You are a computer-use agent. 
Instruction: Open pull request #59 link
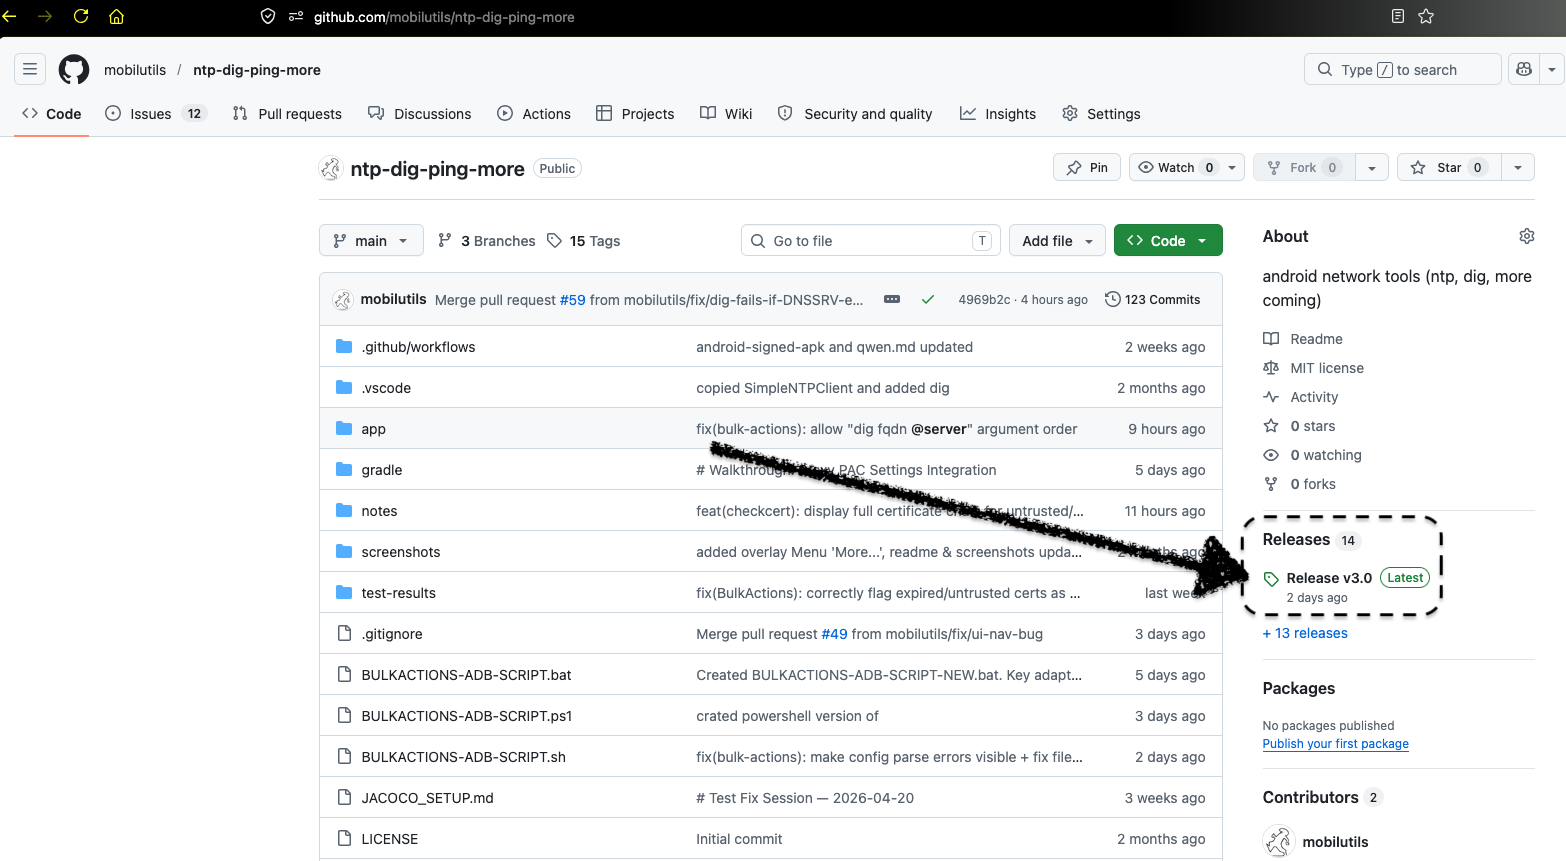[573, 300]
